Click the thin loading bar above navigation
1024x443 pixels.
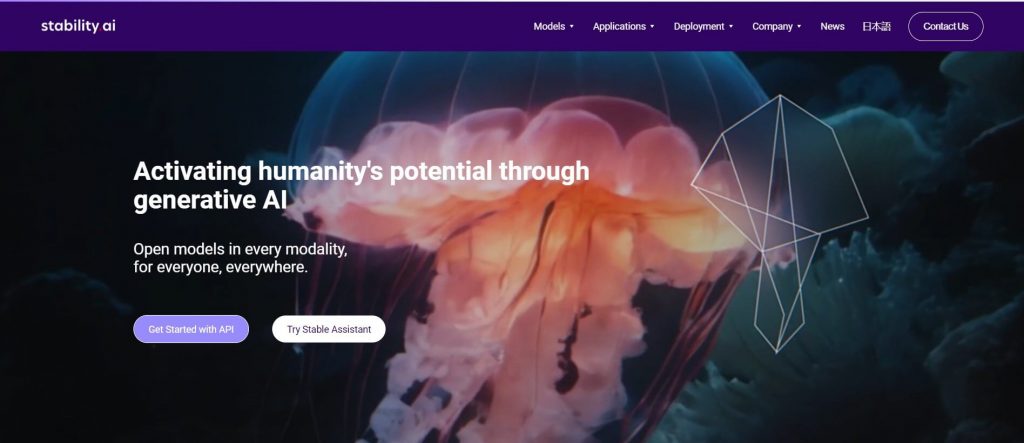512,1
